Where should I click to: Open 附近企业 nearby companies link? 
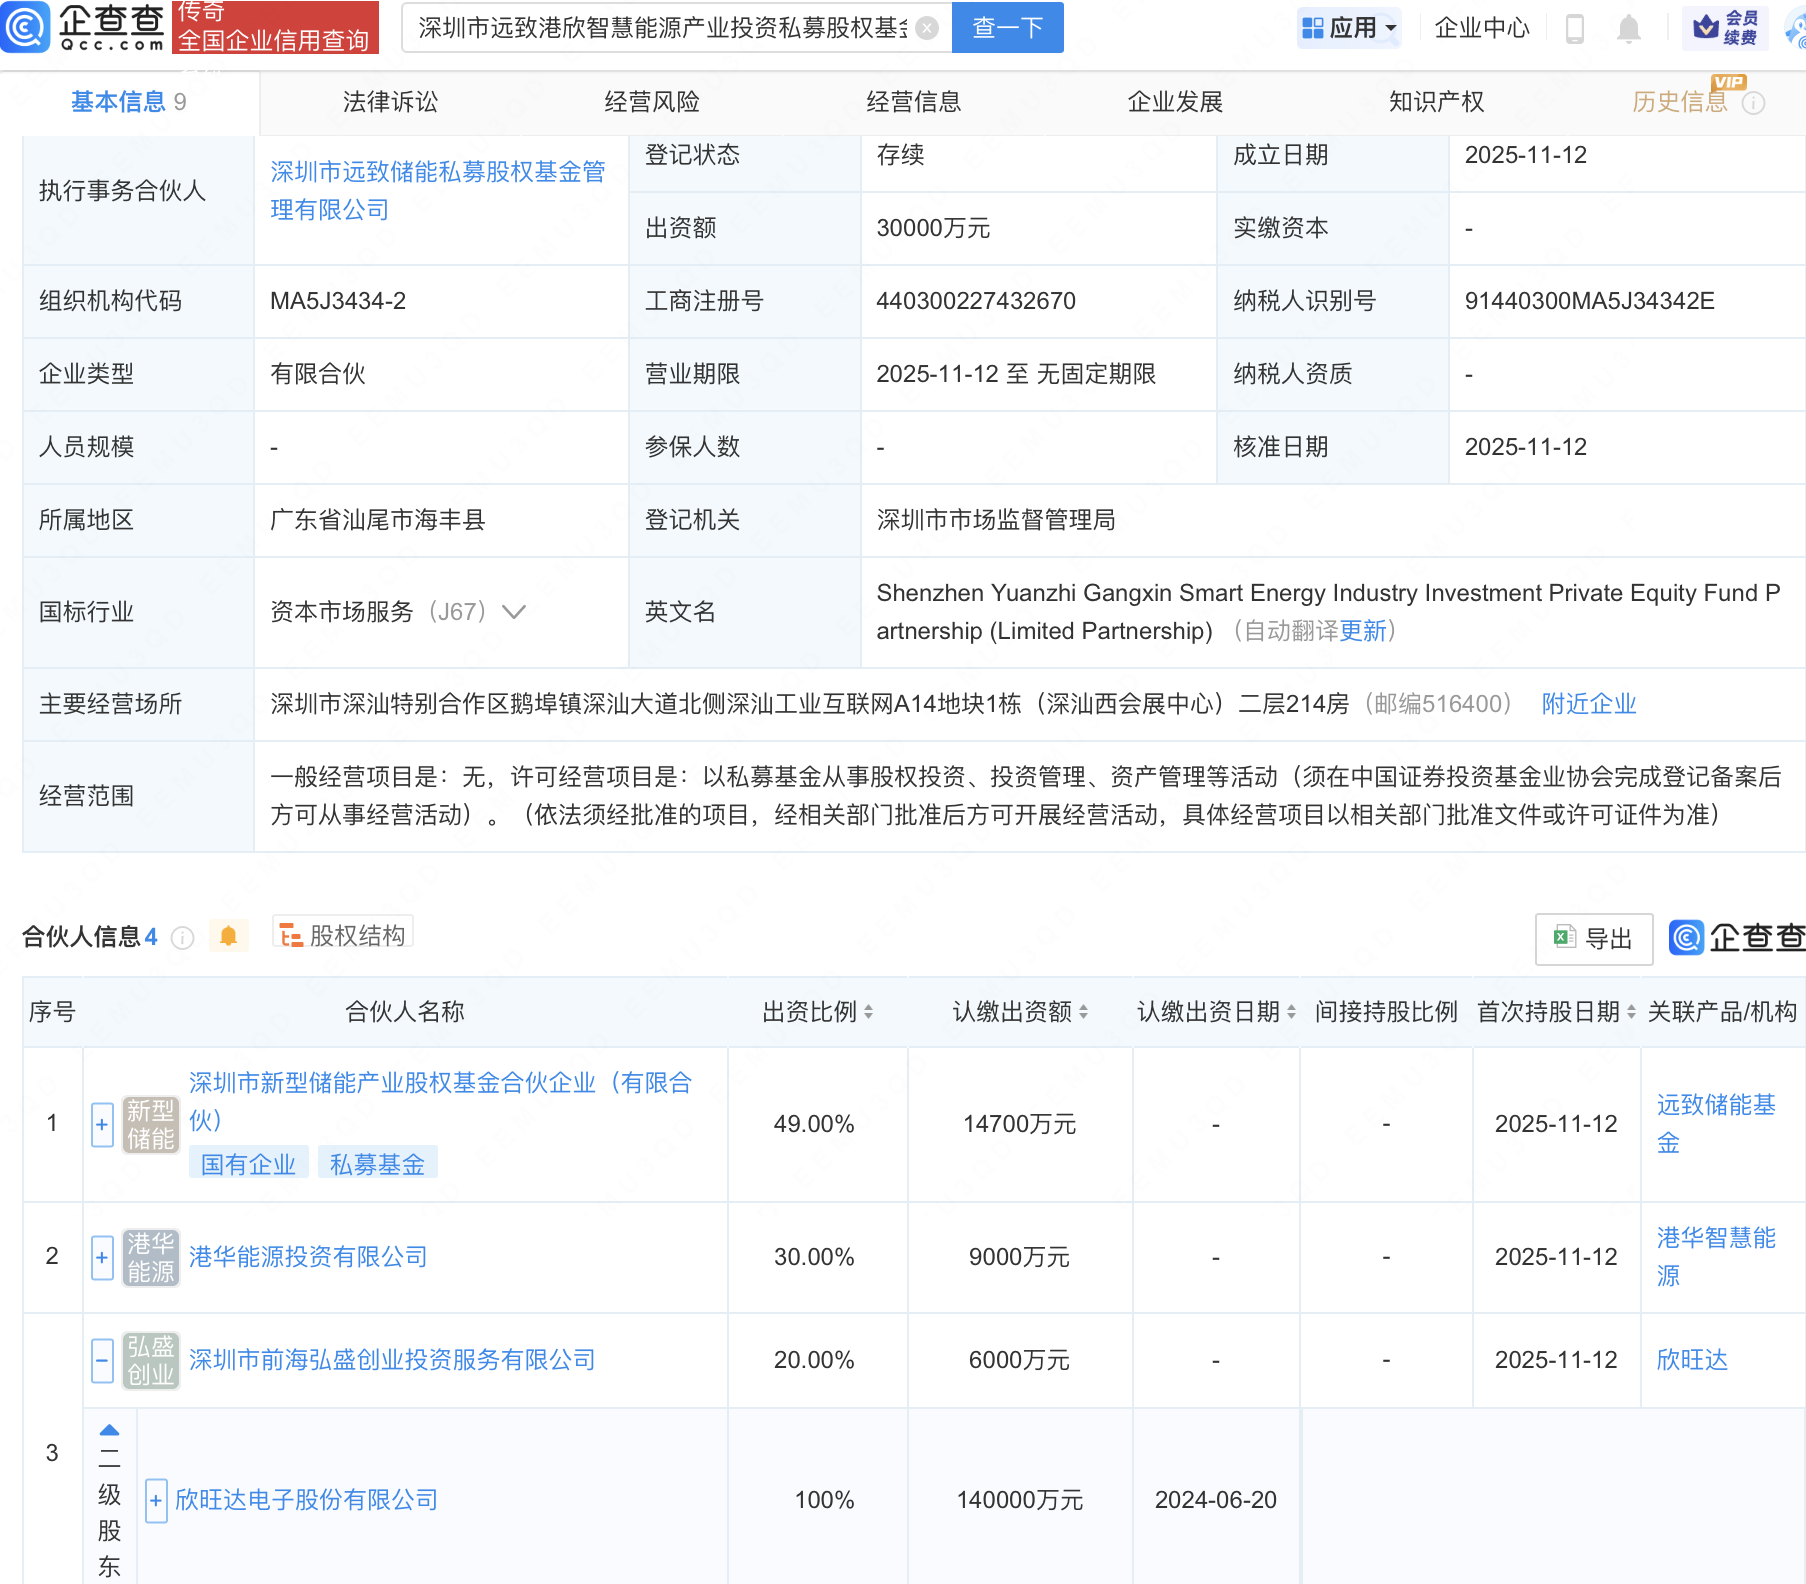[1588, 704]
